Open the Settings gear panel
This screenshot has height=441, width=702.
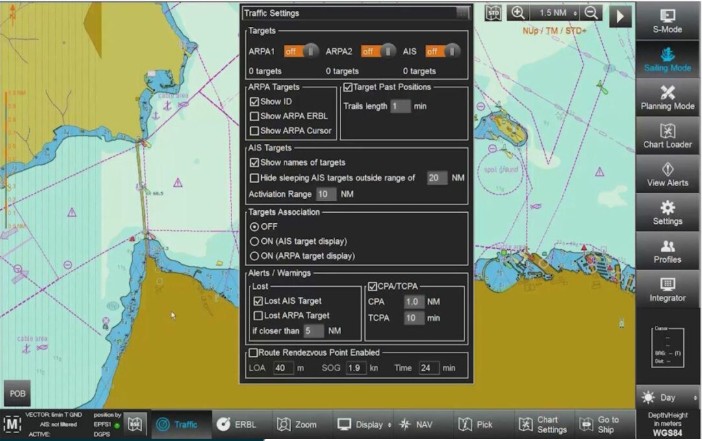[667, 213]
